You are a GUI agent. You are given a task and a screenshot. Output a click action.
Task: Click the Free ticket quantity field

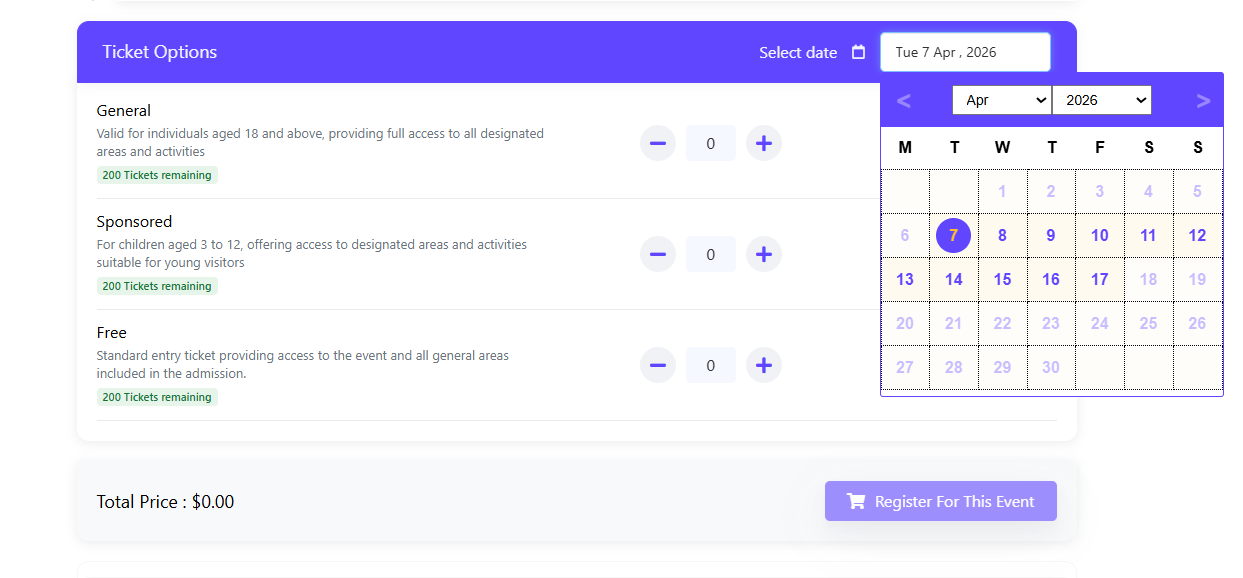[710, 366]
